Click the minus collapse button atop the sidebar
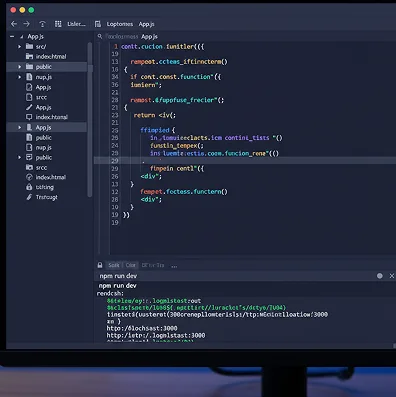This screenshot has width=396, height=397. coord(12,36)
